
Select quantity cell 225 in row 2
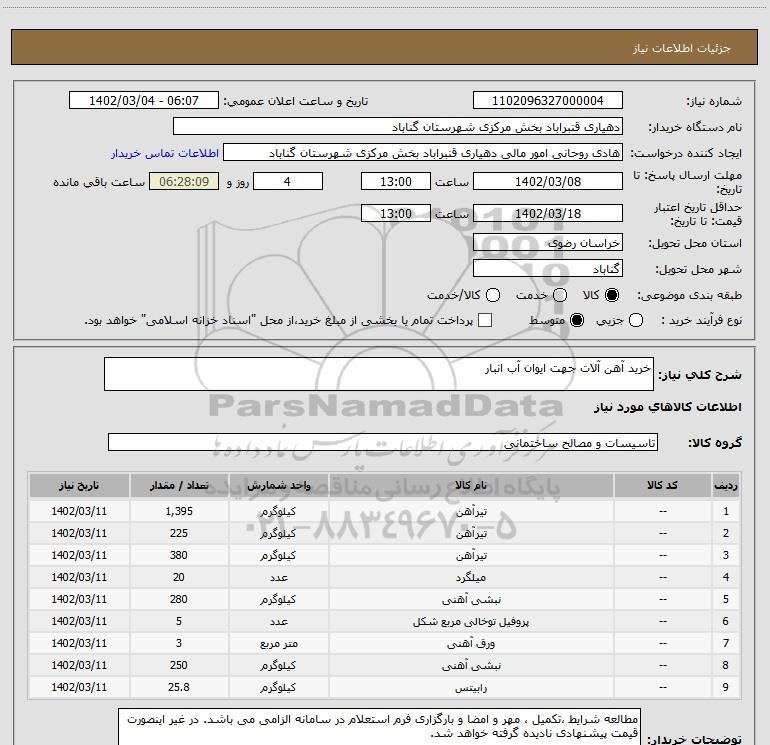[x=179, y=533]
